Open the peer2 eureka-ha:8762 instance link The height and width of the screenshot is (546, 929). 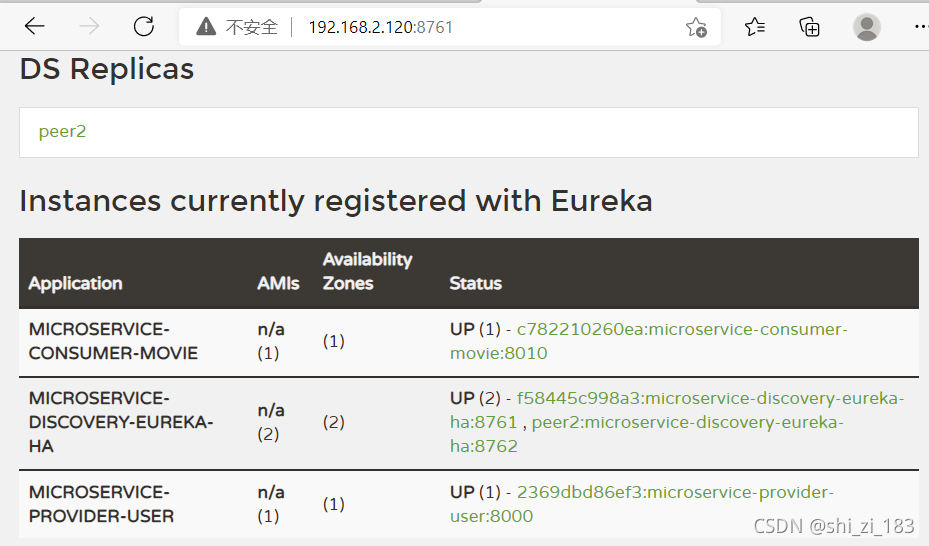tap(646, 434)
